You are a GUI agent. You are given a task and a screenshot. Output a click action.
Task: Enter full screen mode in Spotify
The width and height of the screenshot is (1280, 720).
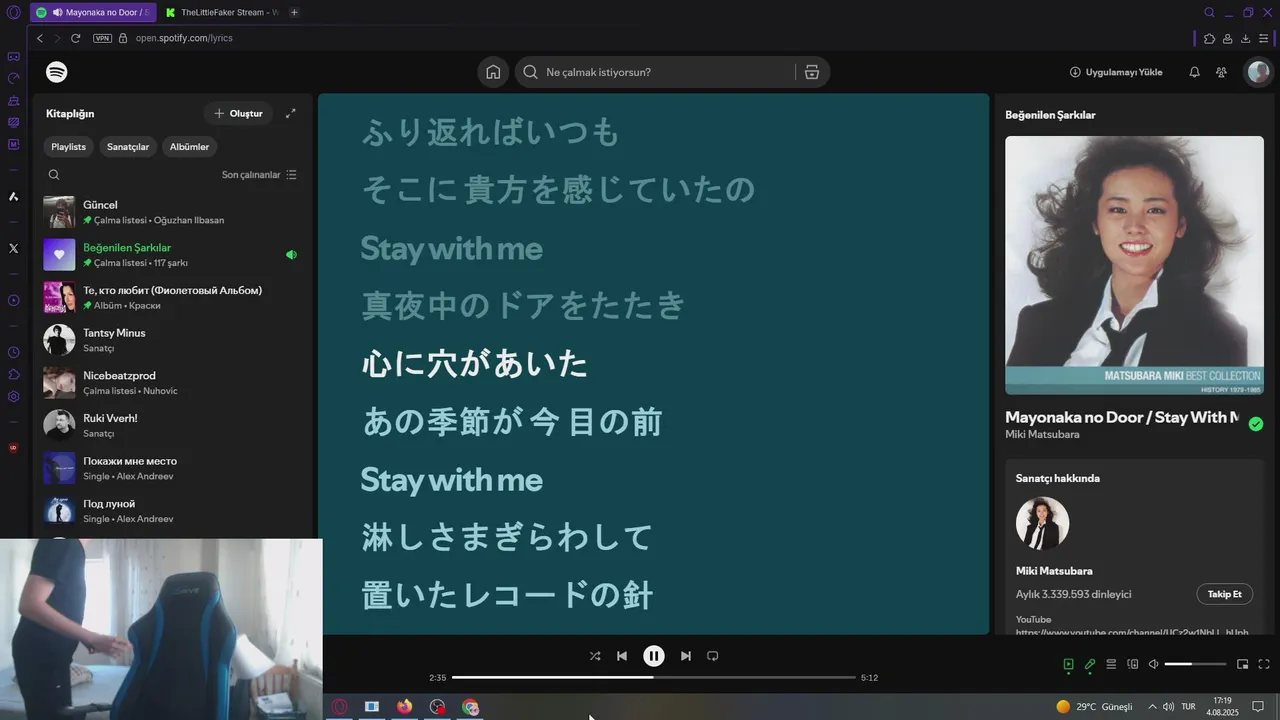(x=1264, y=664)
